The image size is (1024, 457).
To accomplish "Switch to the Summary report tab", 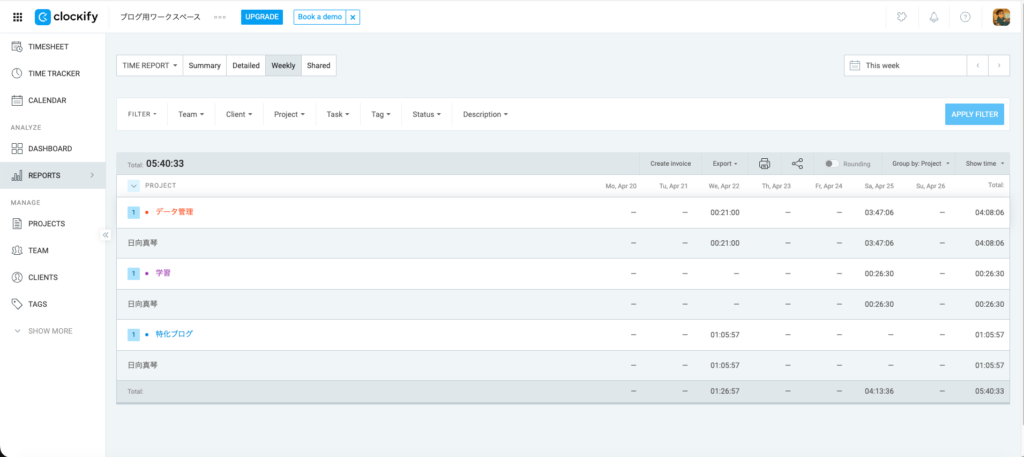I will (205, 65).
